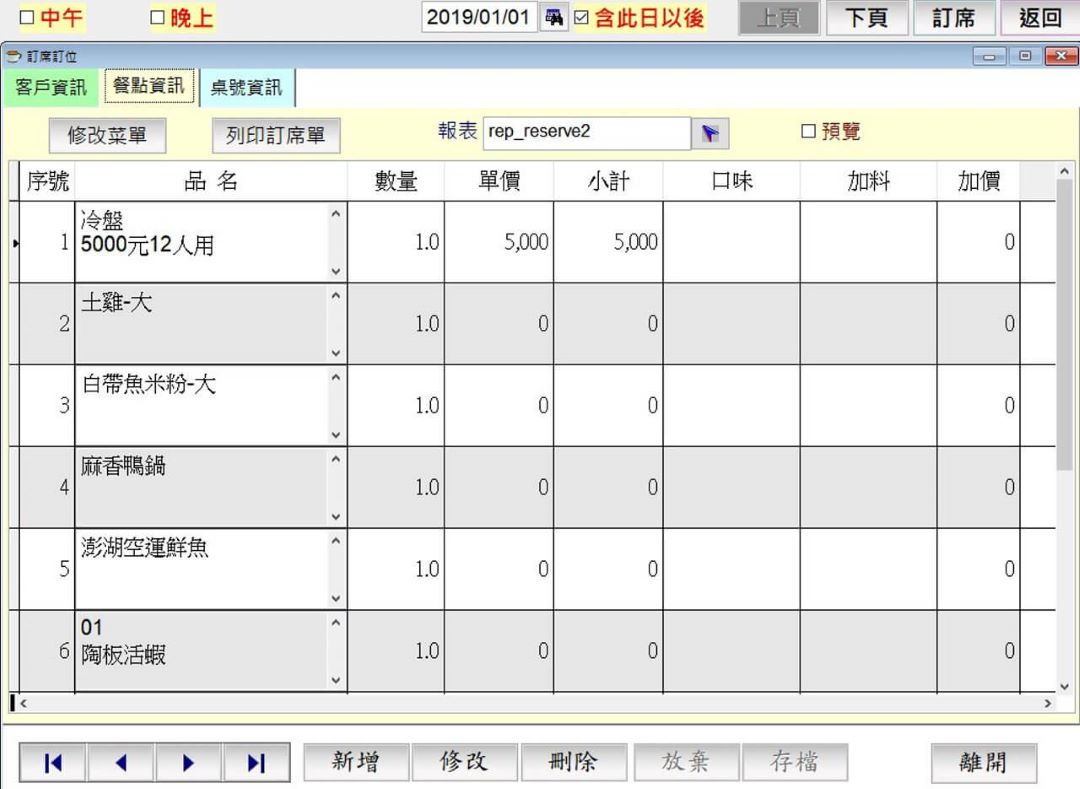Click the binoculars date search icon
Image resolution: width=1080 pixels, height=789 pixels.
554,17
